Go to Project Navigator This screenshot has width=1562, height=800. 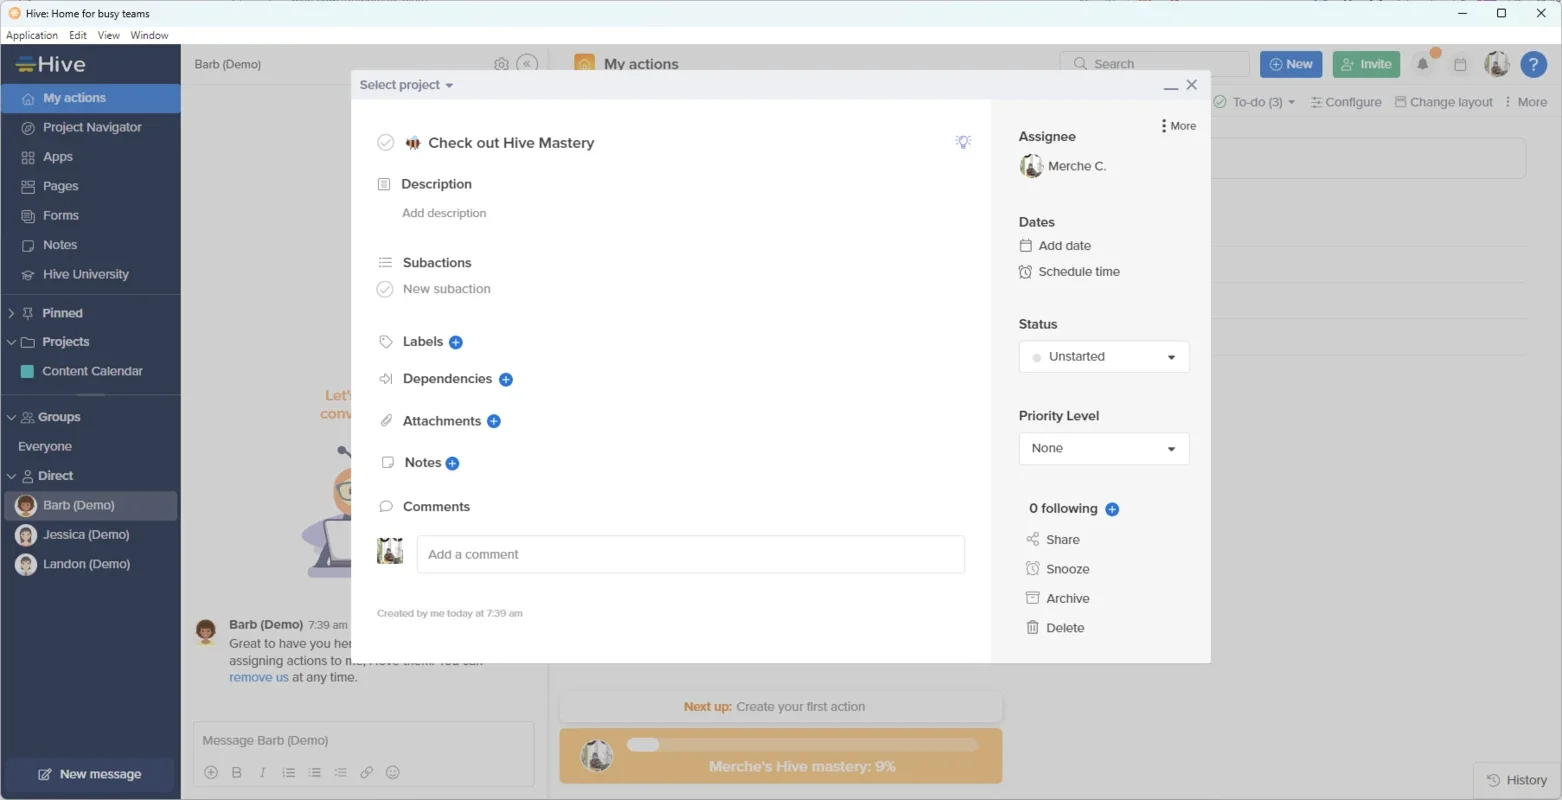(91, 127)
